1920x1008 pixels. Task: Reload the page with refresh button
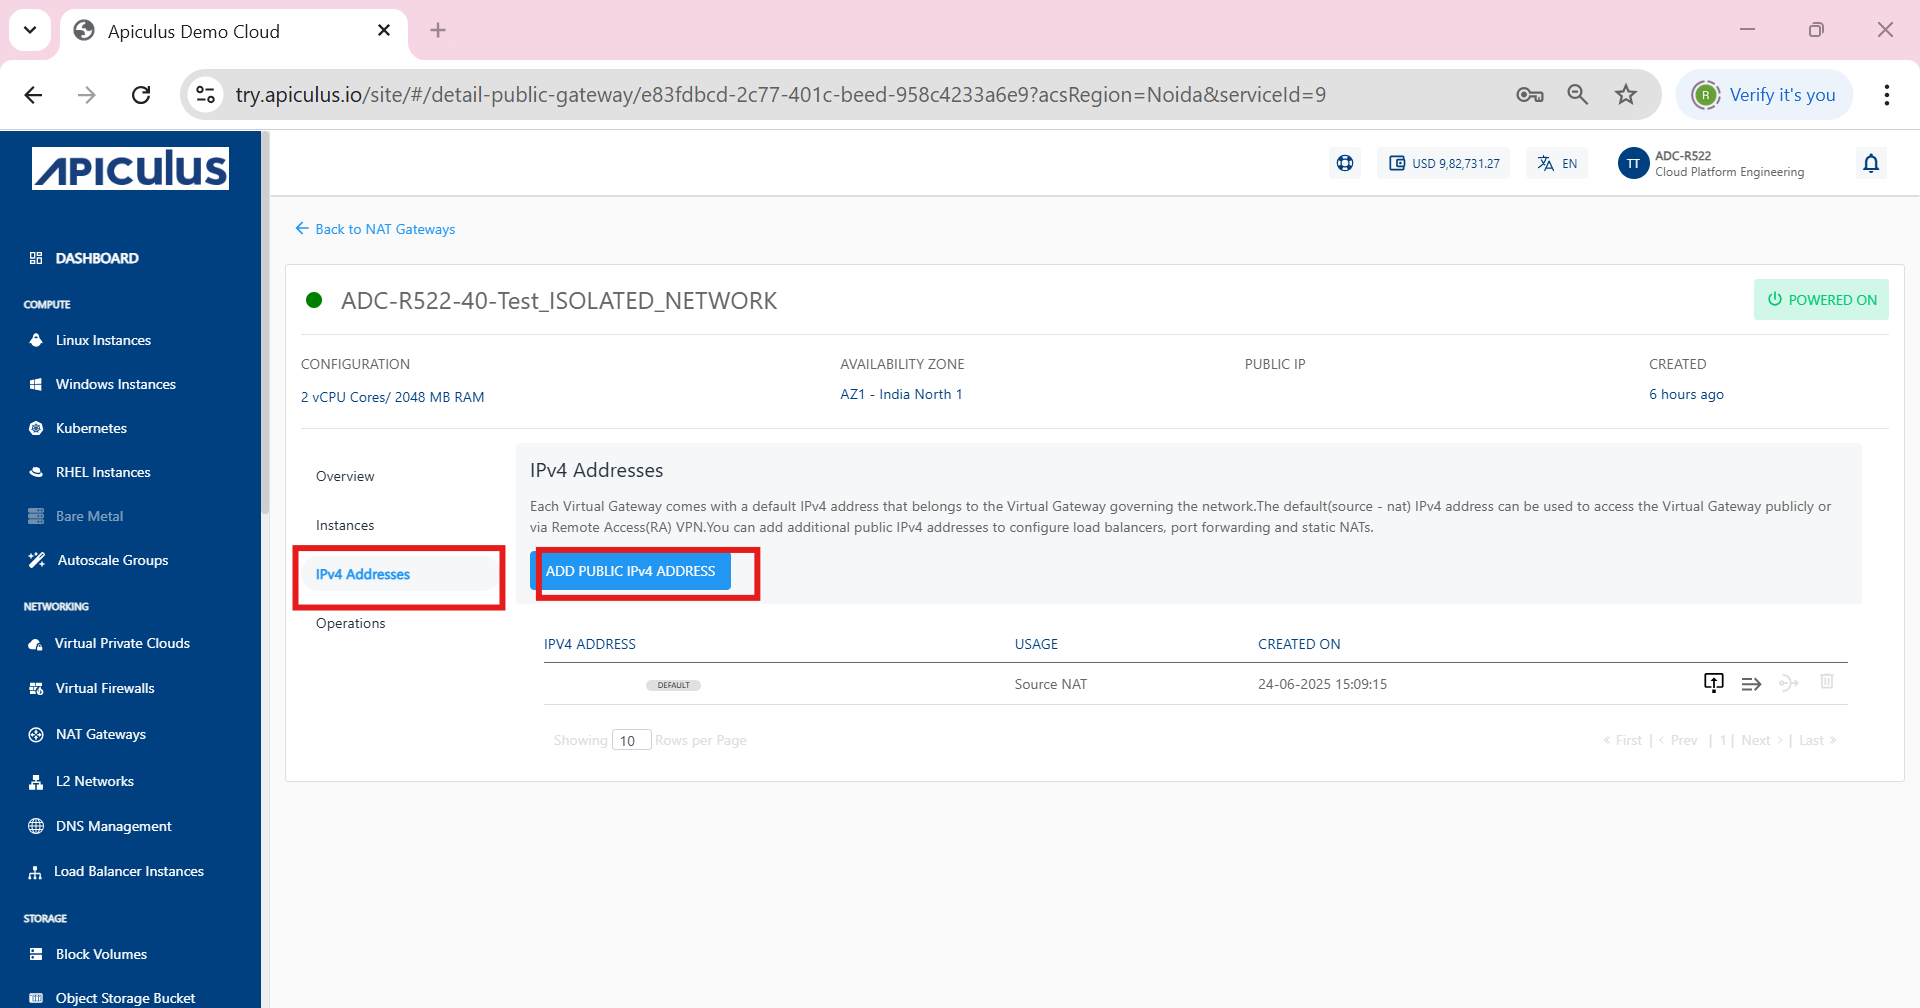point(141,95)
